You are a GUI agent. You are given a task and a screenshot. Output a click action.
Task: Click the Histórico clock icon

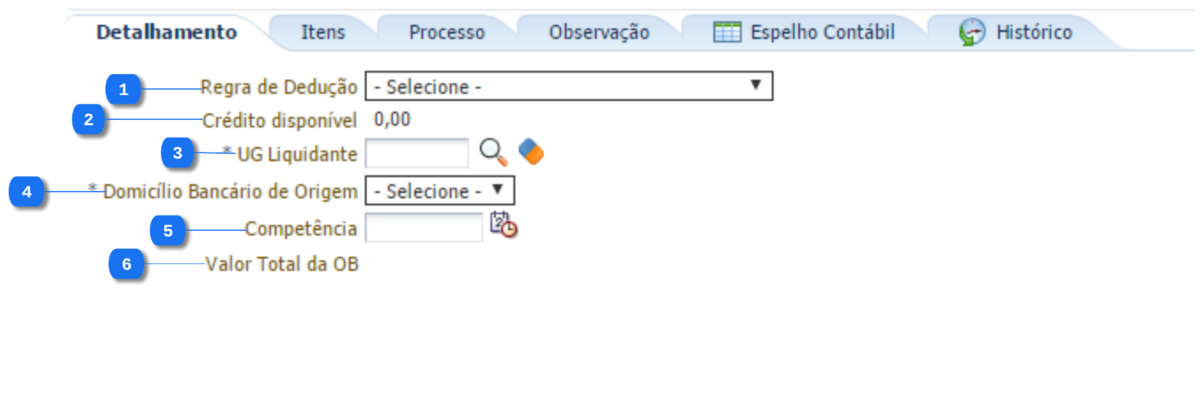click(x=972, y=32)
